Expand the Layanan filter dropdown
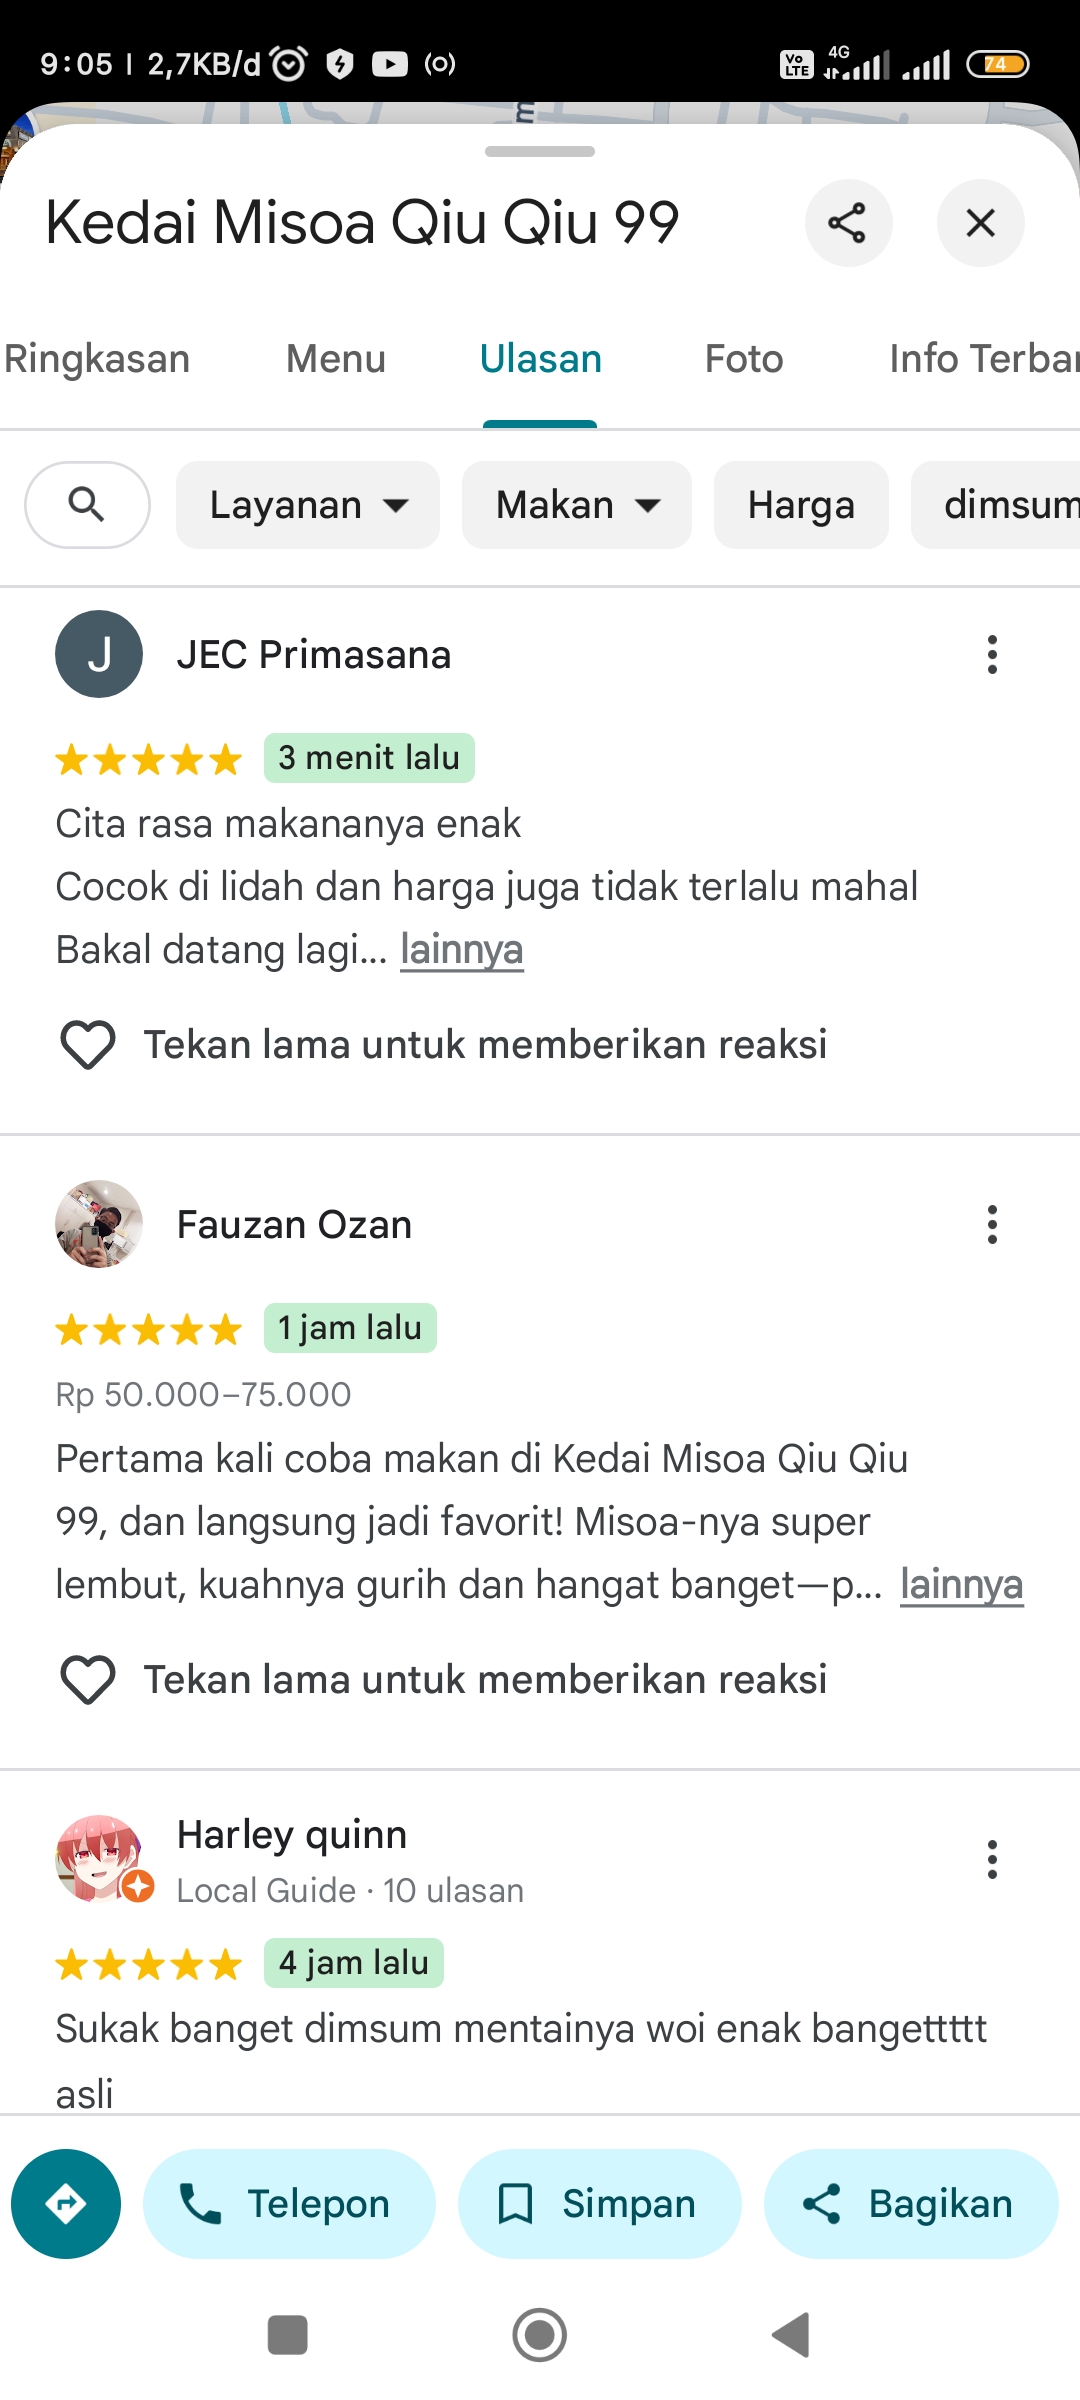Viewport: 1080px width, 2400px height. point(308,505)
